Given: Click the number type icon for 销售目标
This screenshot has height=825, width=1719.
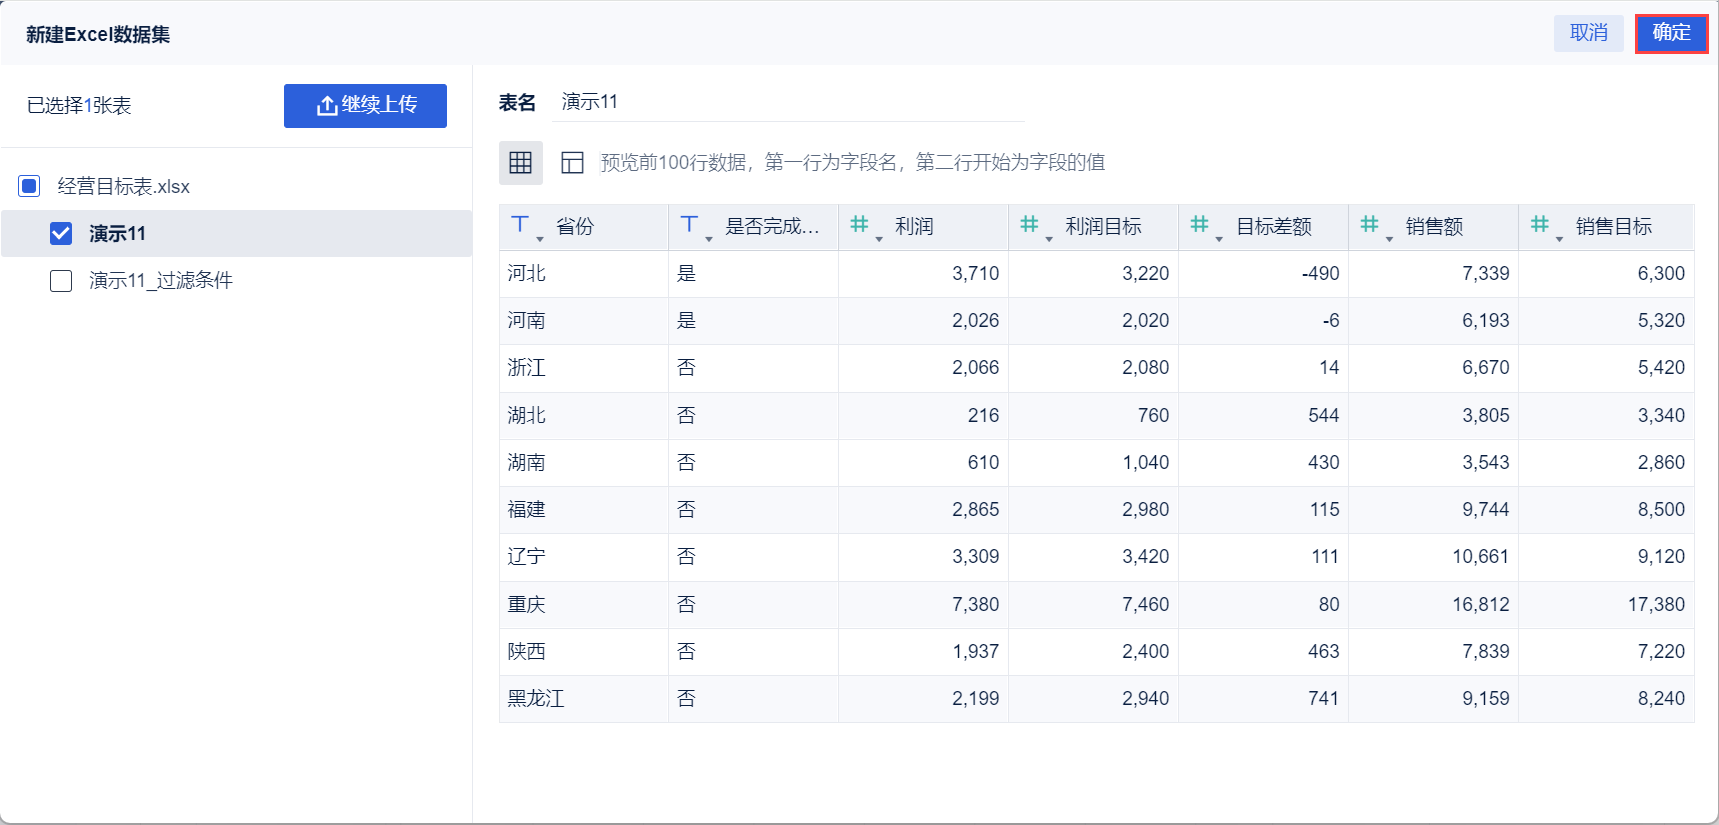Looking at the screenshot, I should (x=1540, y=226).
